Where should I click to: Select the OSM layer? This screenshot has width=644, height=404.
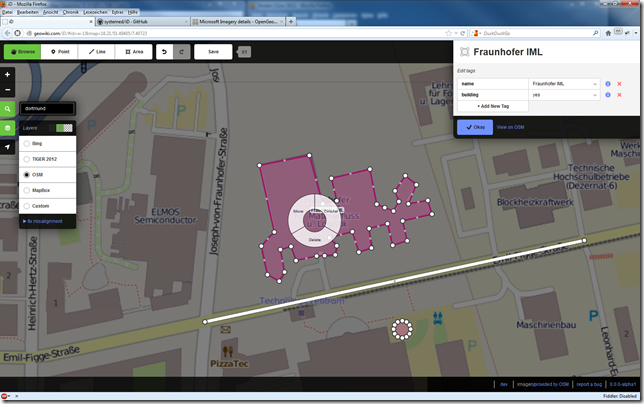click(48, 175)
